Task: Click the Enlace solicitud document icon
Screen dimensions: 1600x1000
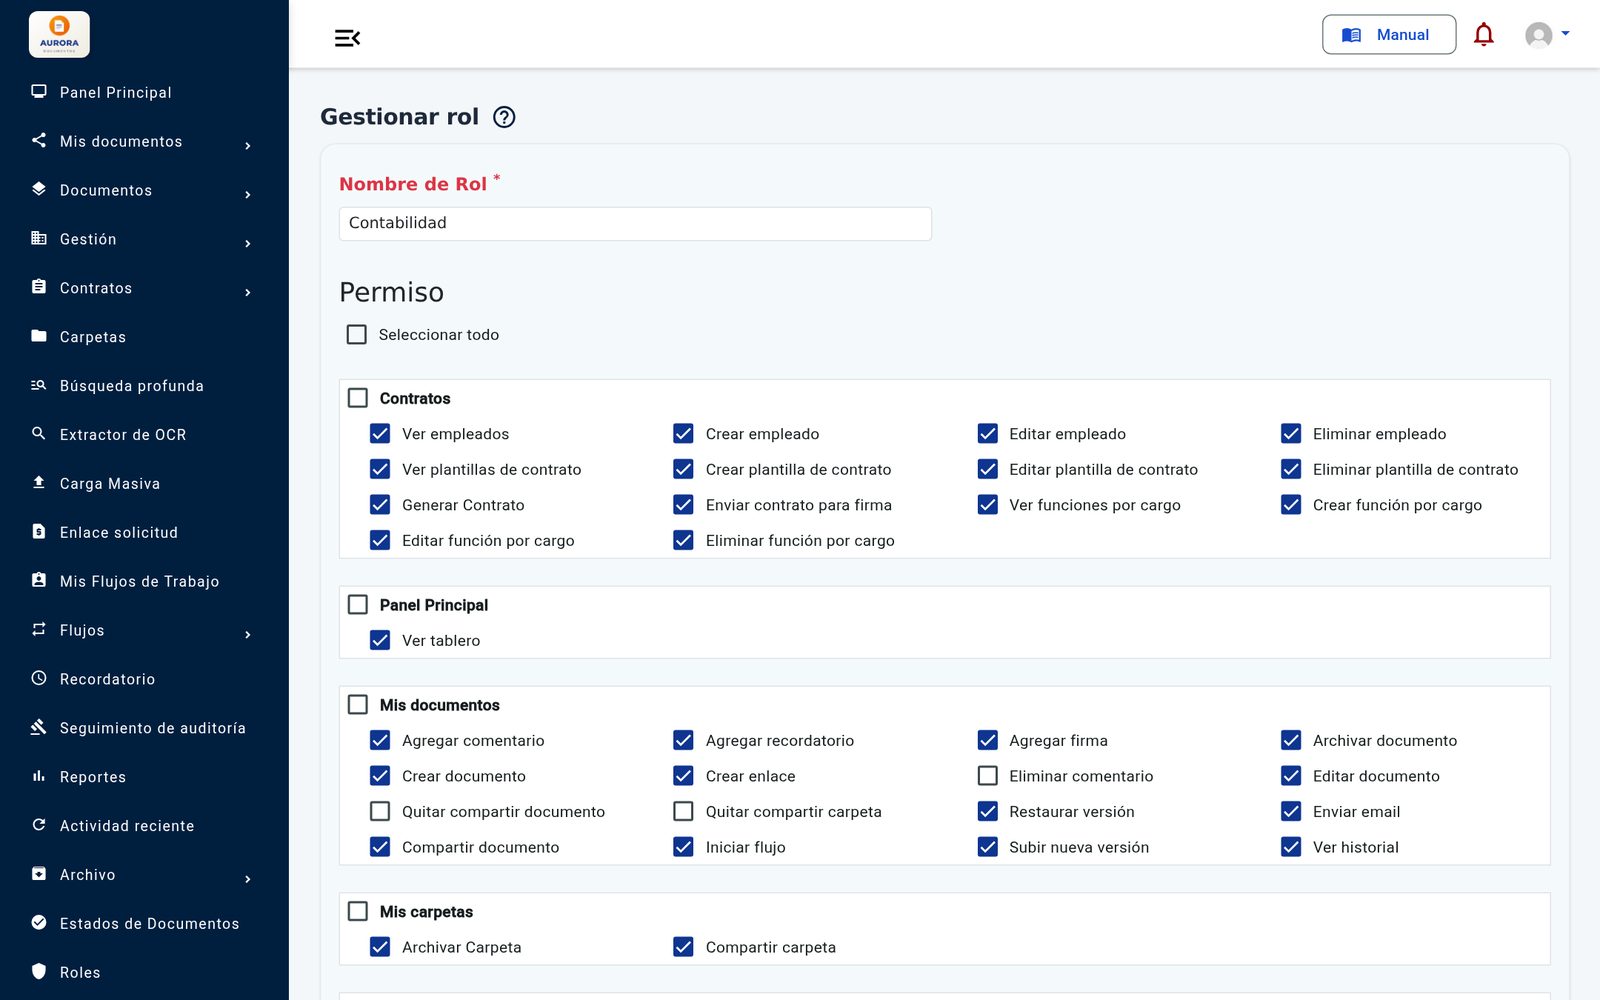Action: pyautogui.click(x=39, y=531)
